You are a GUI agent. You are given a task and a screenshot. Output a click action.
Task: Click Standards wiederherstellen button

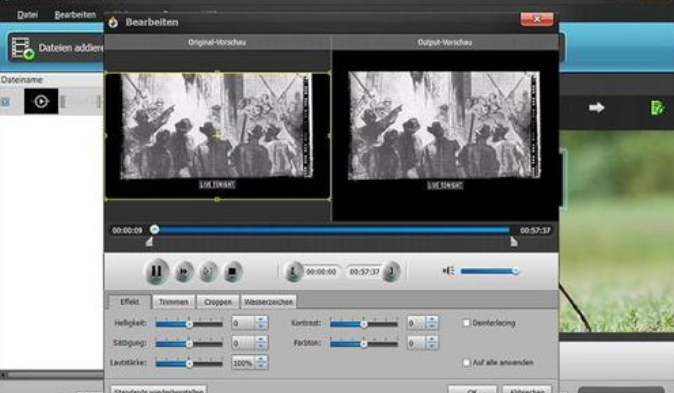pos(159,390)
